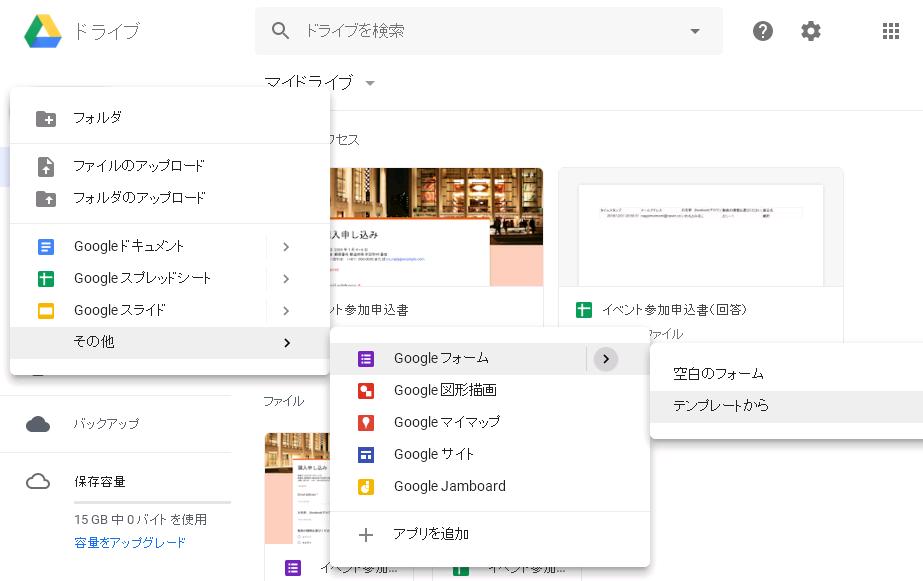Select フォルダ menu entry
The width and height of the screenshot is (923, 581).
tap(170, 118)
